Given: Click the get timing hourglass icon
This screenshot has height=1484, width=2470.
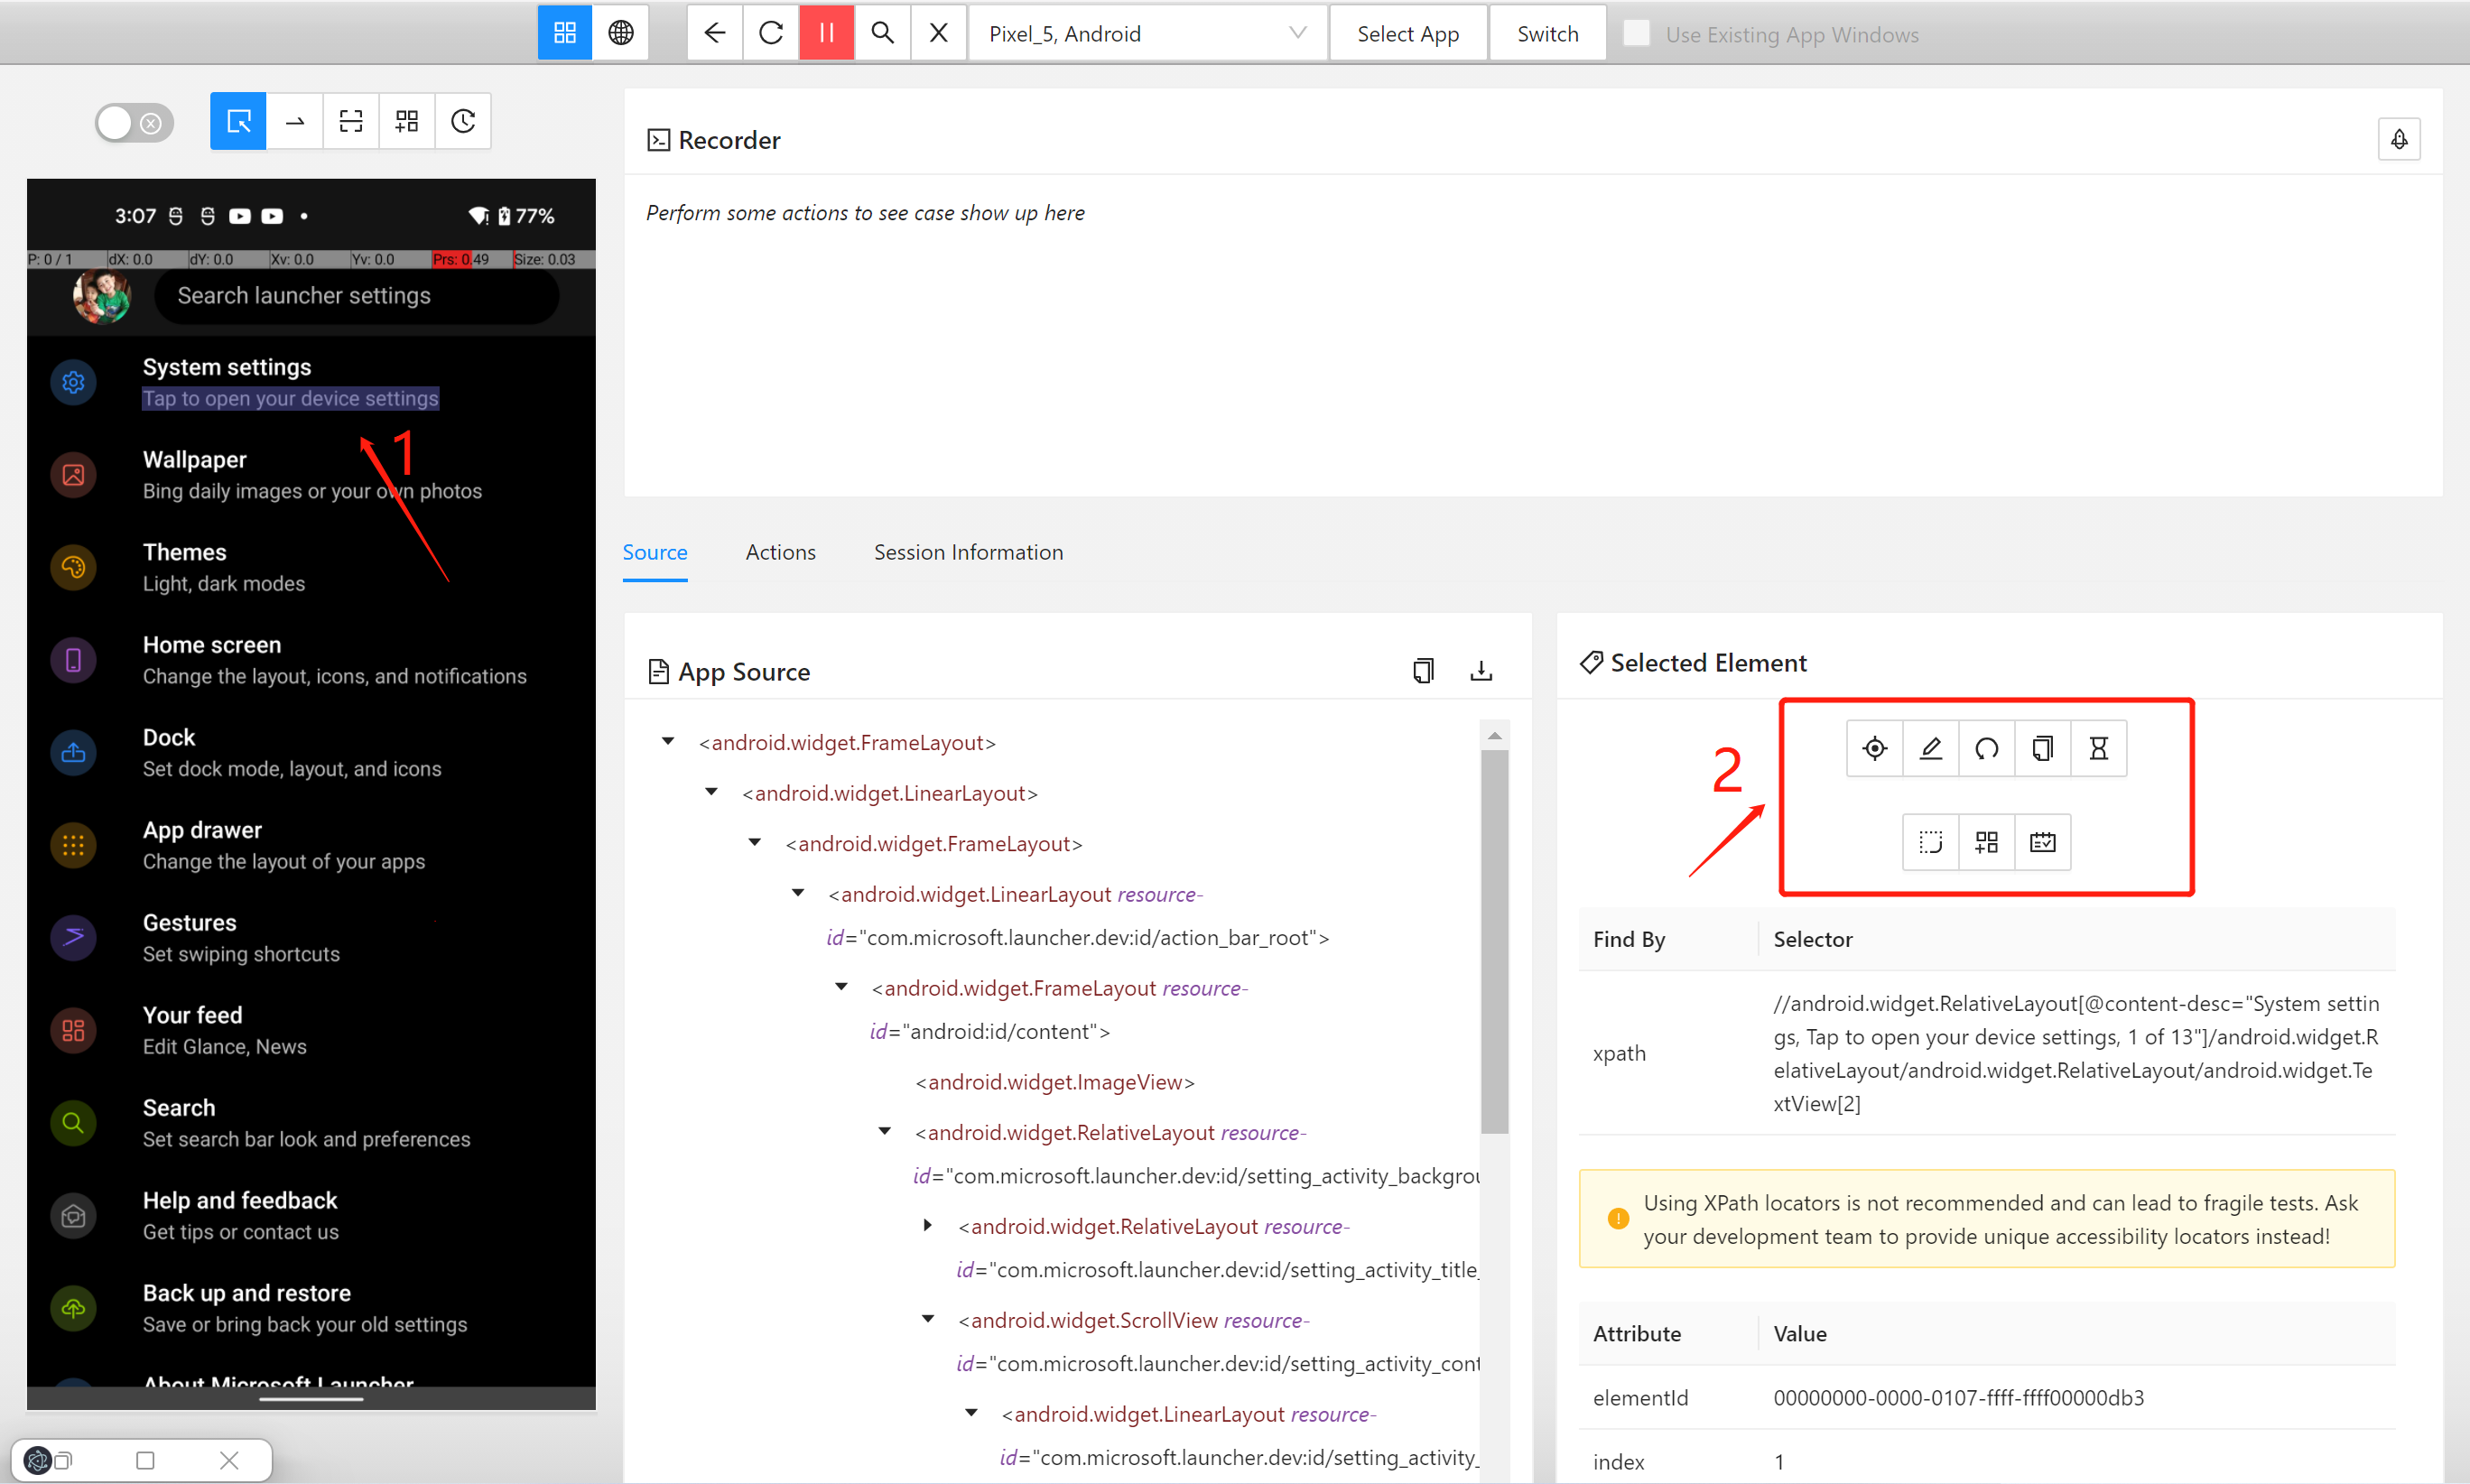Looking at the screenshot, I should (2098, 748).
